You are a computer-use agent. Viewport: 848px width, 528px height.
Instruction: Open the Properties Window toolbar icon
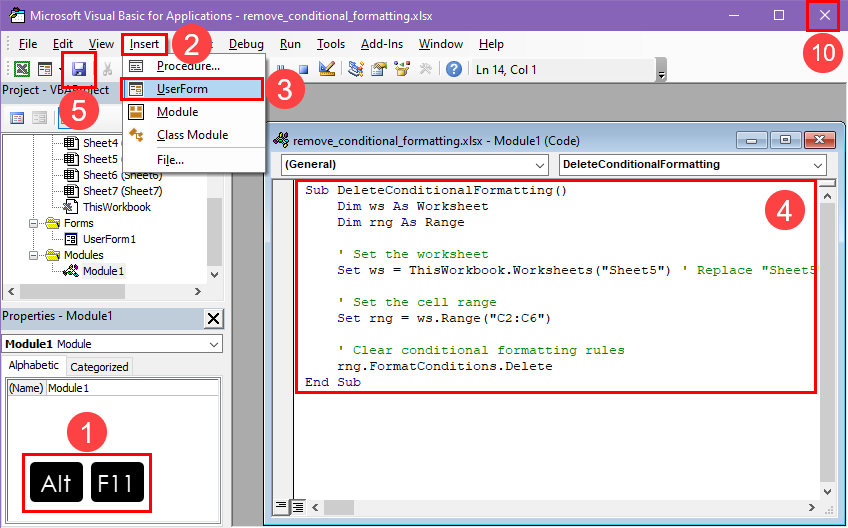[379, 69]
